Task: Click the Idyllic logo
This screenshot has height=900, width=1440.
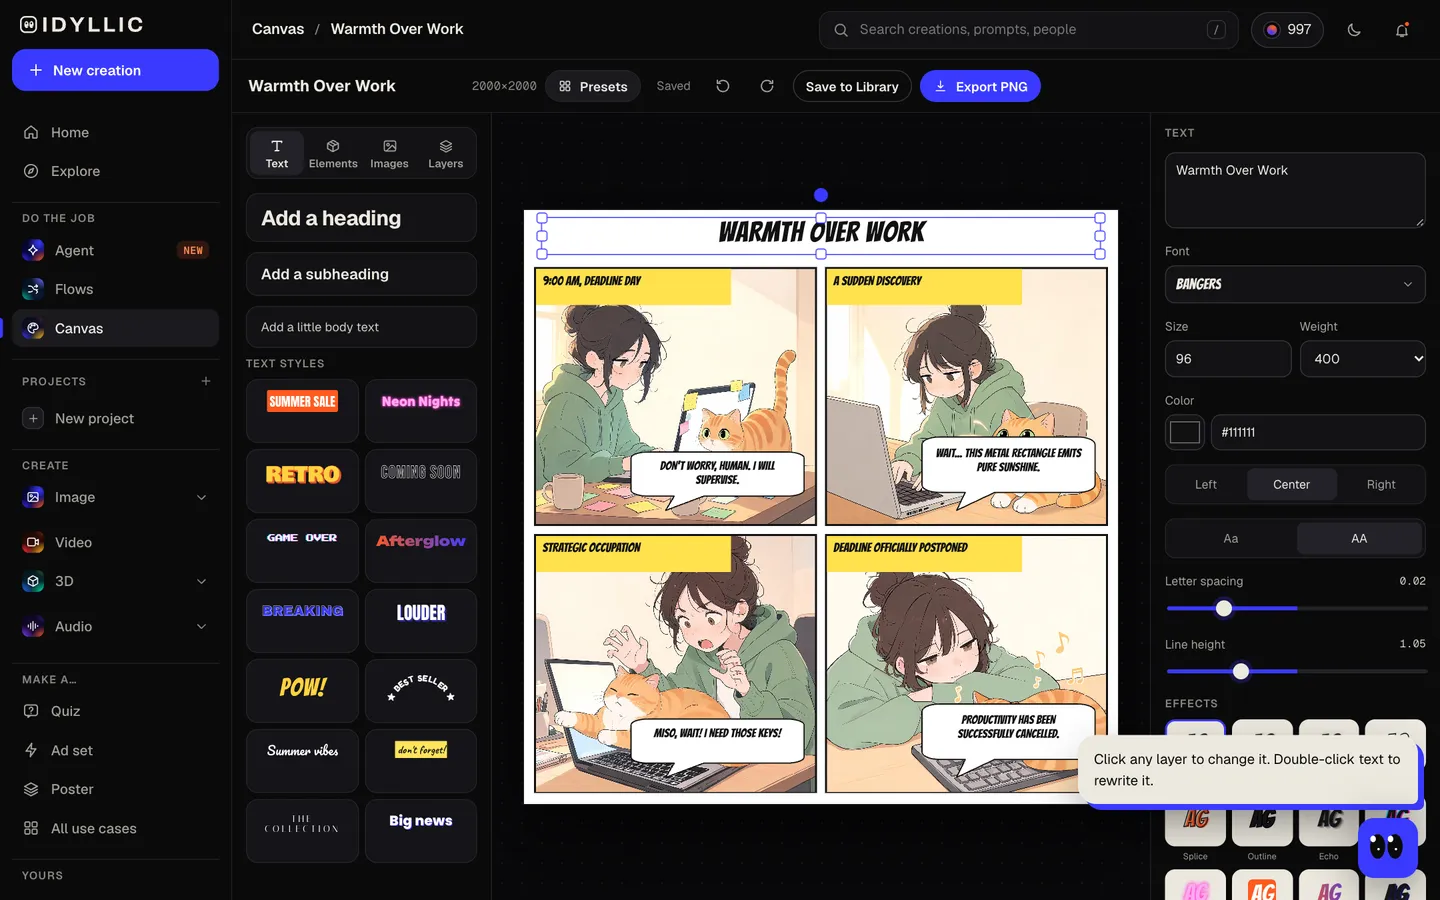Action: coord(82,25)
